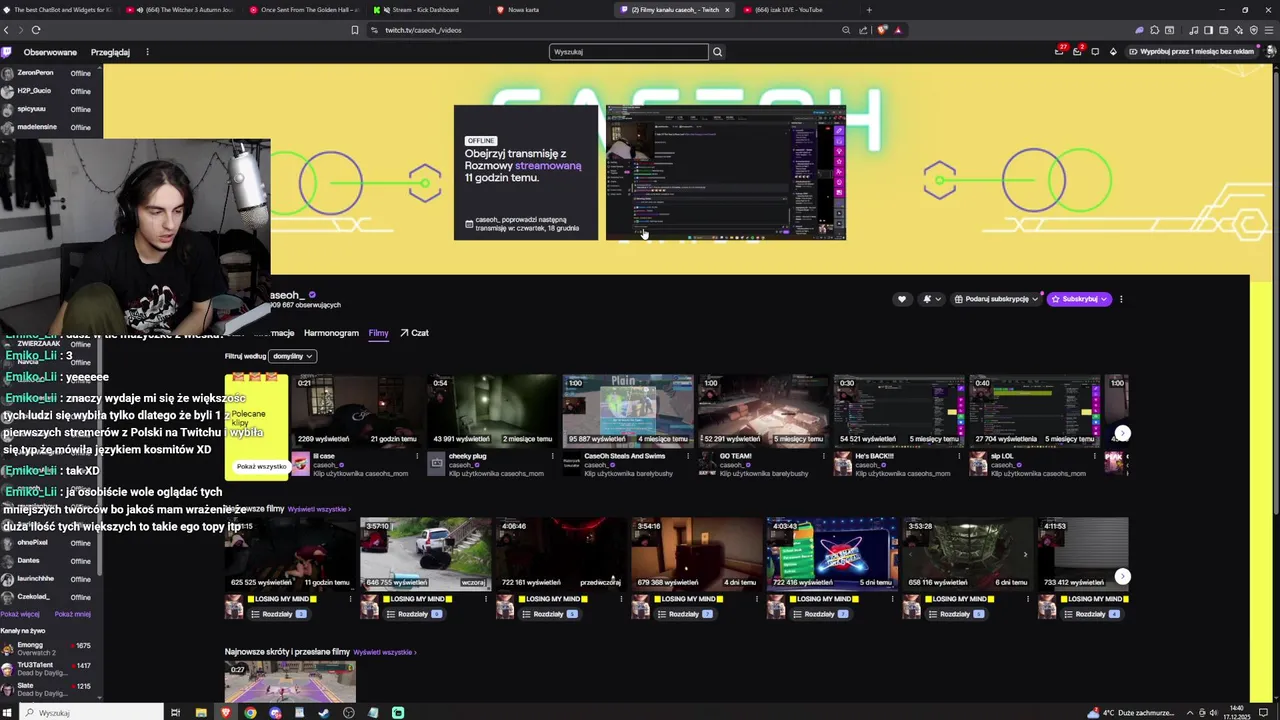
Task: Click the Windows taskbar search box
Action: (x=90, y=713)
